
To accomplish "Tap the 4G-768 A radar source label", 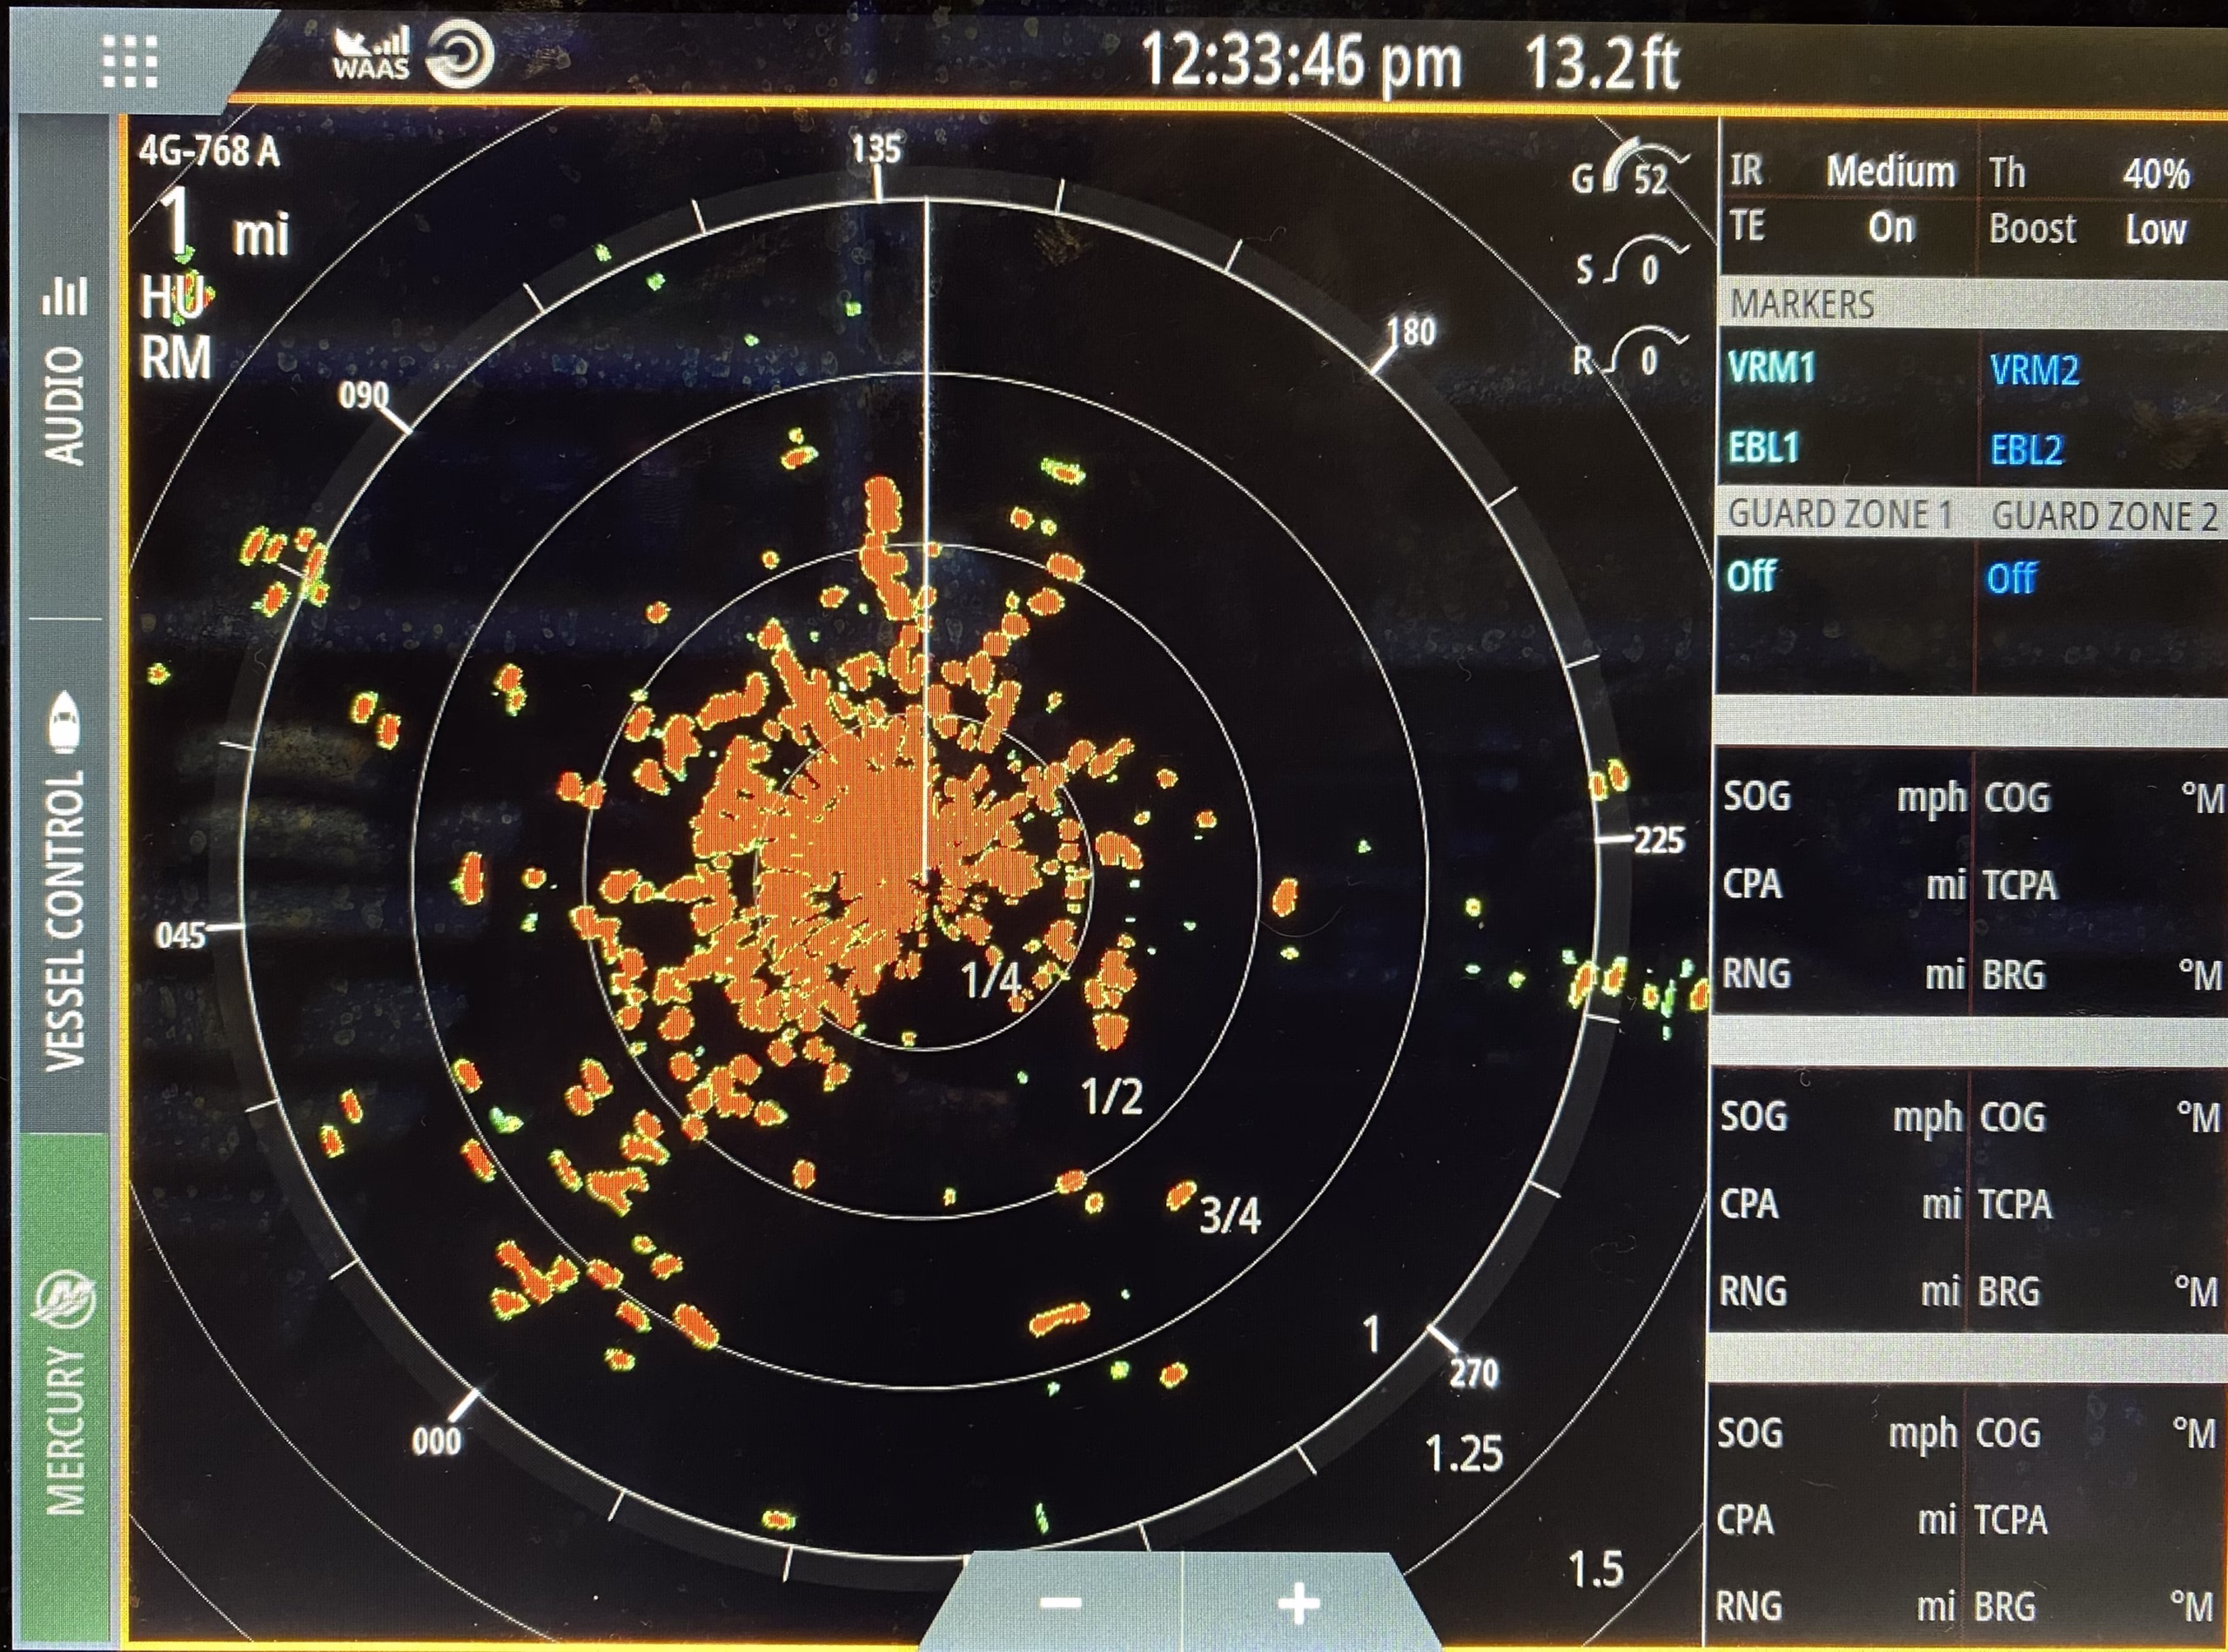I will click(x=209, y=151).
